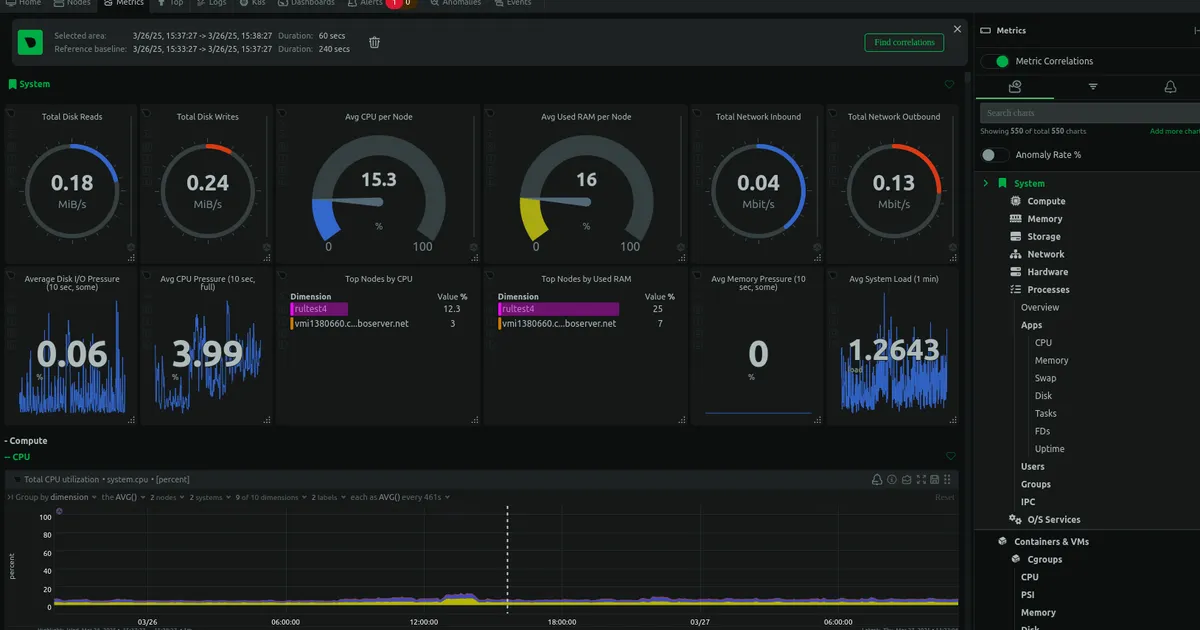1200x630 pixels.
Task: Toggle the Metric Correlations switch
Action: (995, 61)
